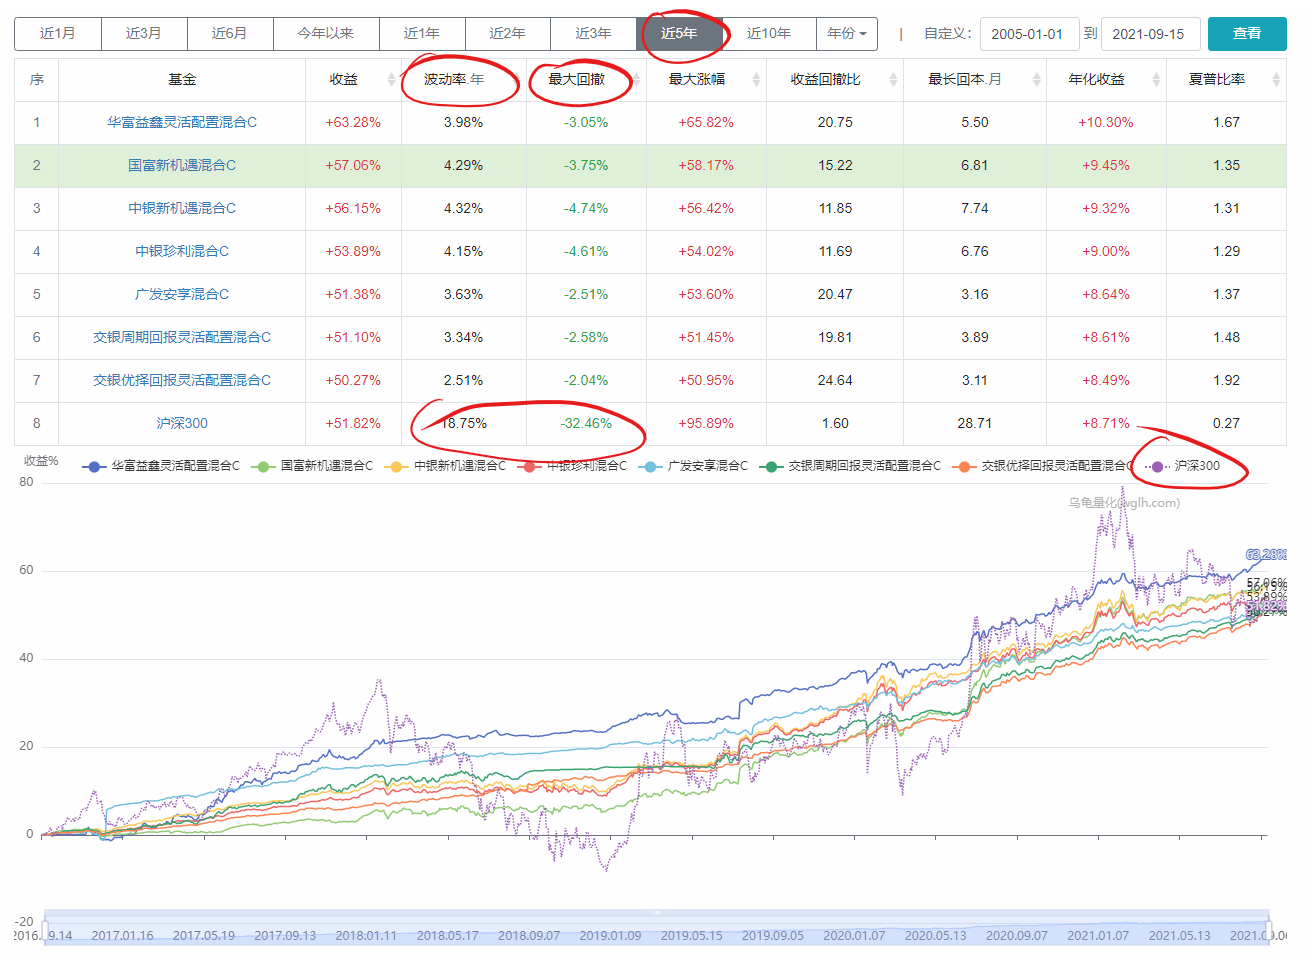1306x958 pixels.
Task: Open fund link 国富新机遇混合C in table
Action: [x=182, y=165]
